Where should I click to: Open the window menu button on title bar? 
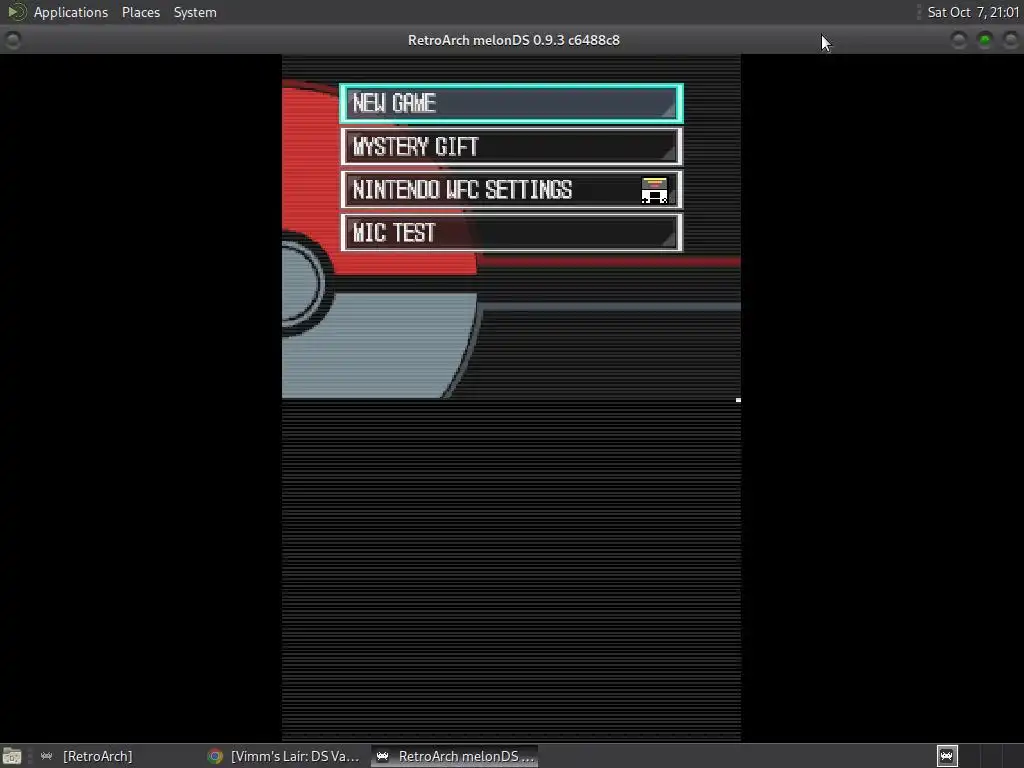click(12, 40)
